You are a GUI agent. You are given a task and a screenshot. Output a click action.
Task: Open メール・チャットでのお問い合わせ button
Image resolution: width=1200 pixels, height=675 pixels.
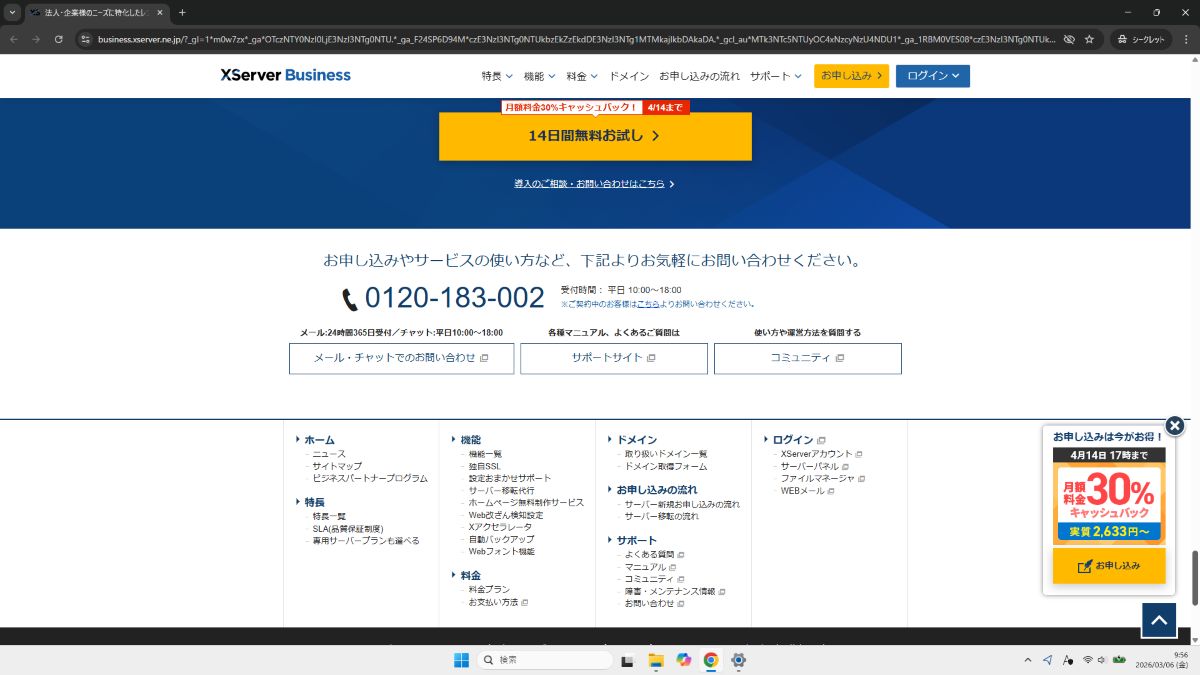401,358
